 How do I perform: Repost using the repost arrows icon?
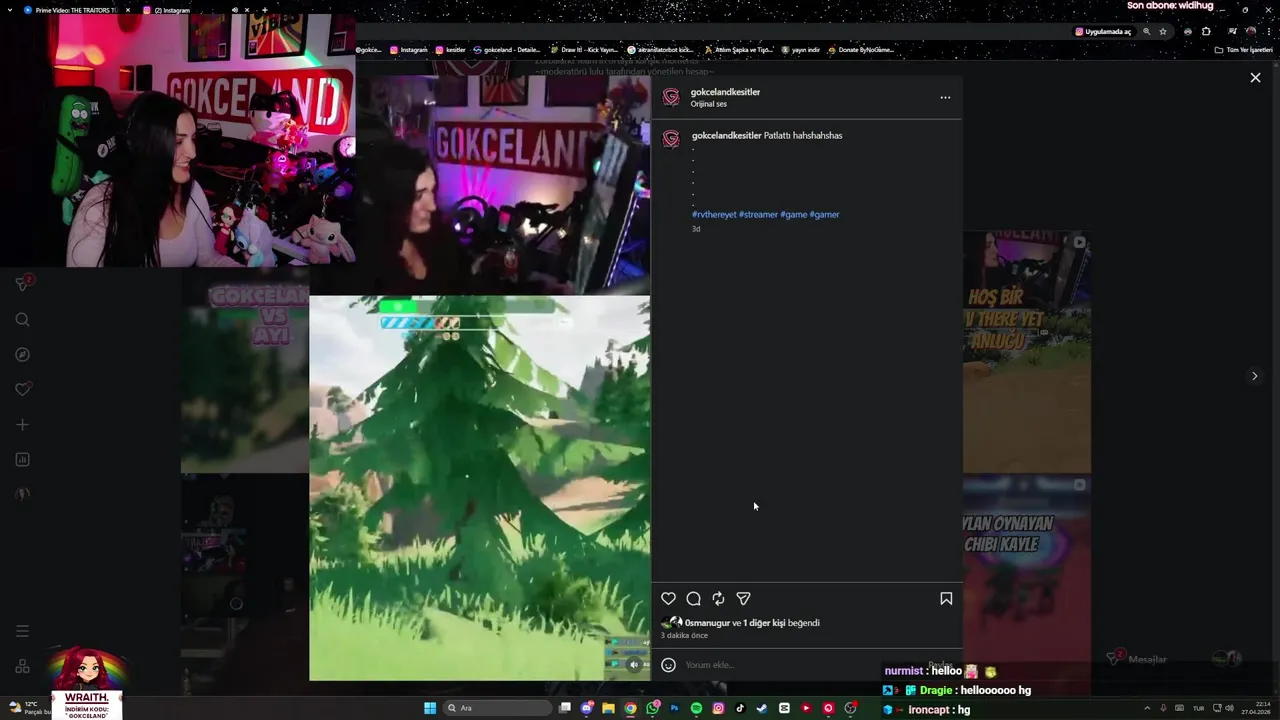pyautogui.click(x=718, y=599)
